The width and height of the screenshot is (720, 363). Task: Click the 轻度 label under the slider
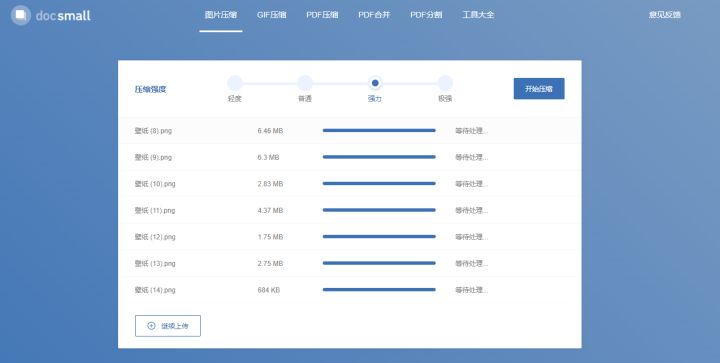pos(235,99)
